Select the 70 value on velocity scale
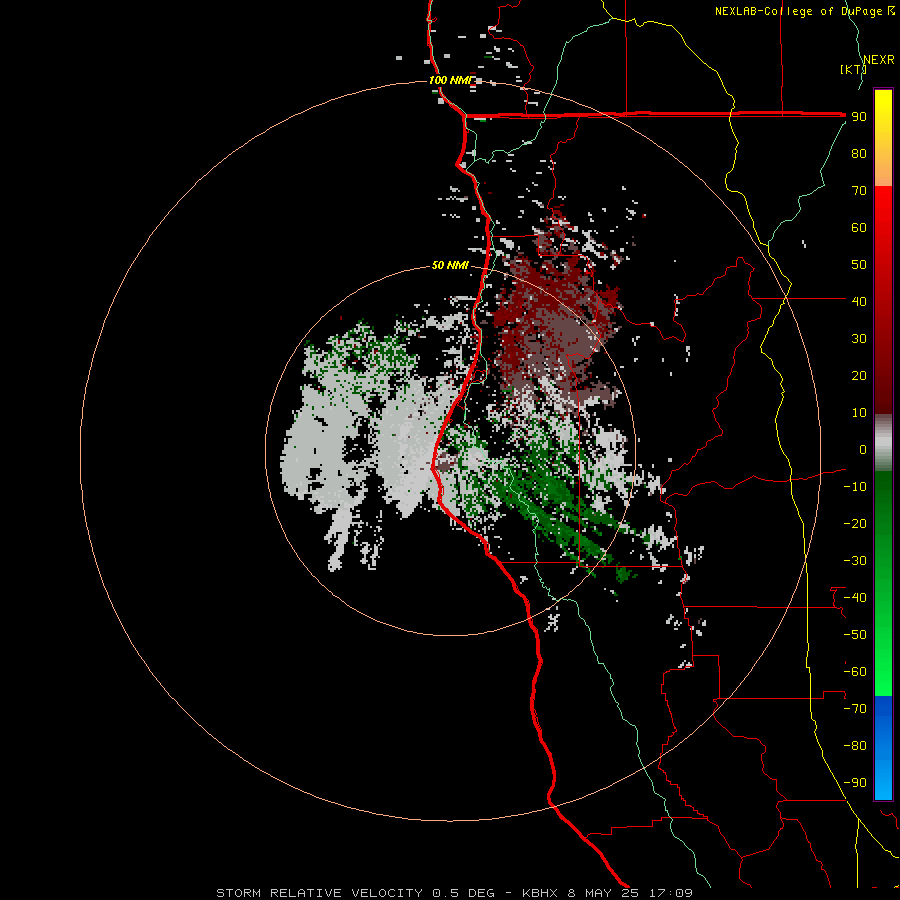The width and height of the screenshot is (900, 900). click(859, 191)
